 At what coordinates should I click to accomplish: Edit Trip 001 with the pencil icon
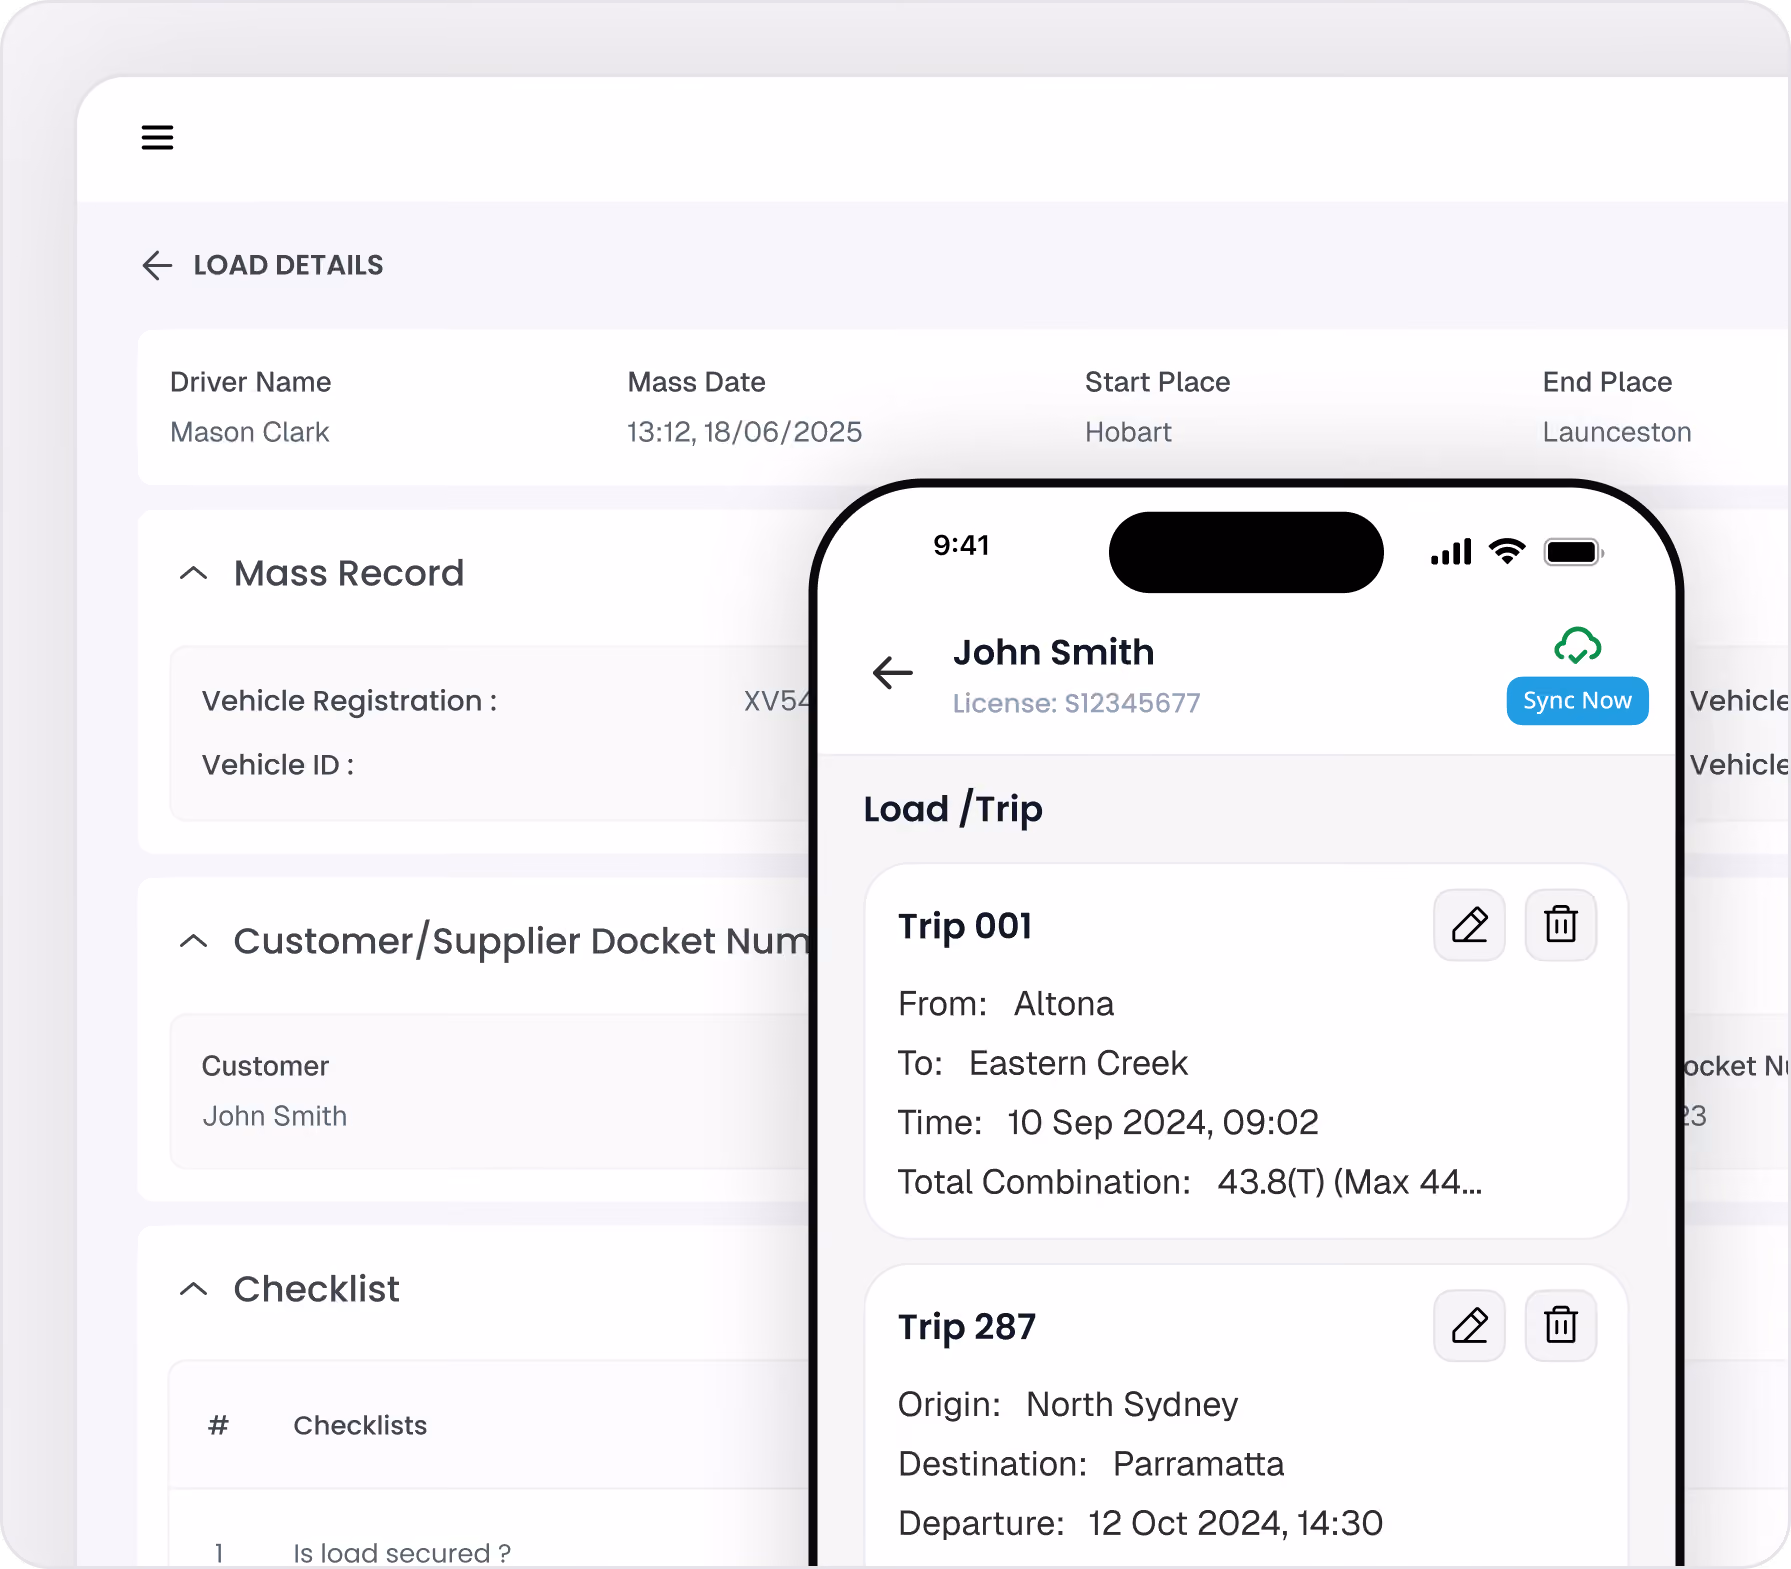click(x=1469, y=925)
